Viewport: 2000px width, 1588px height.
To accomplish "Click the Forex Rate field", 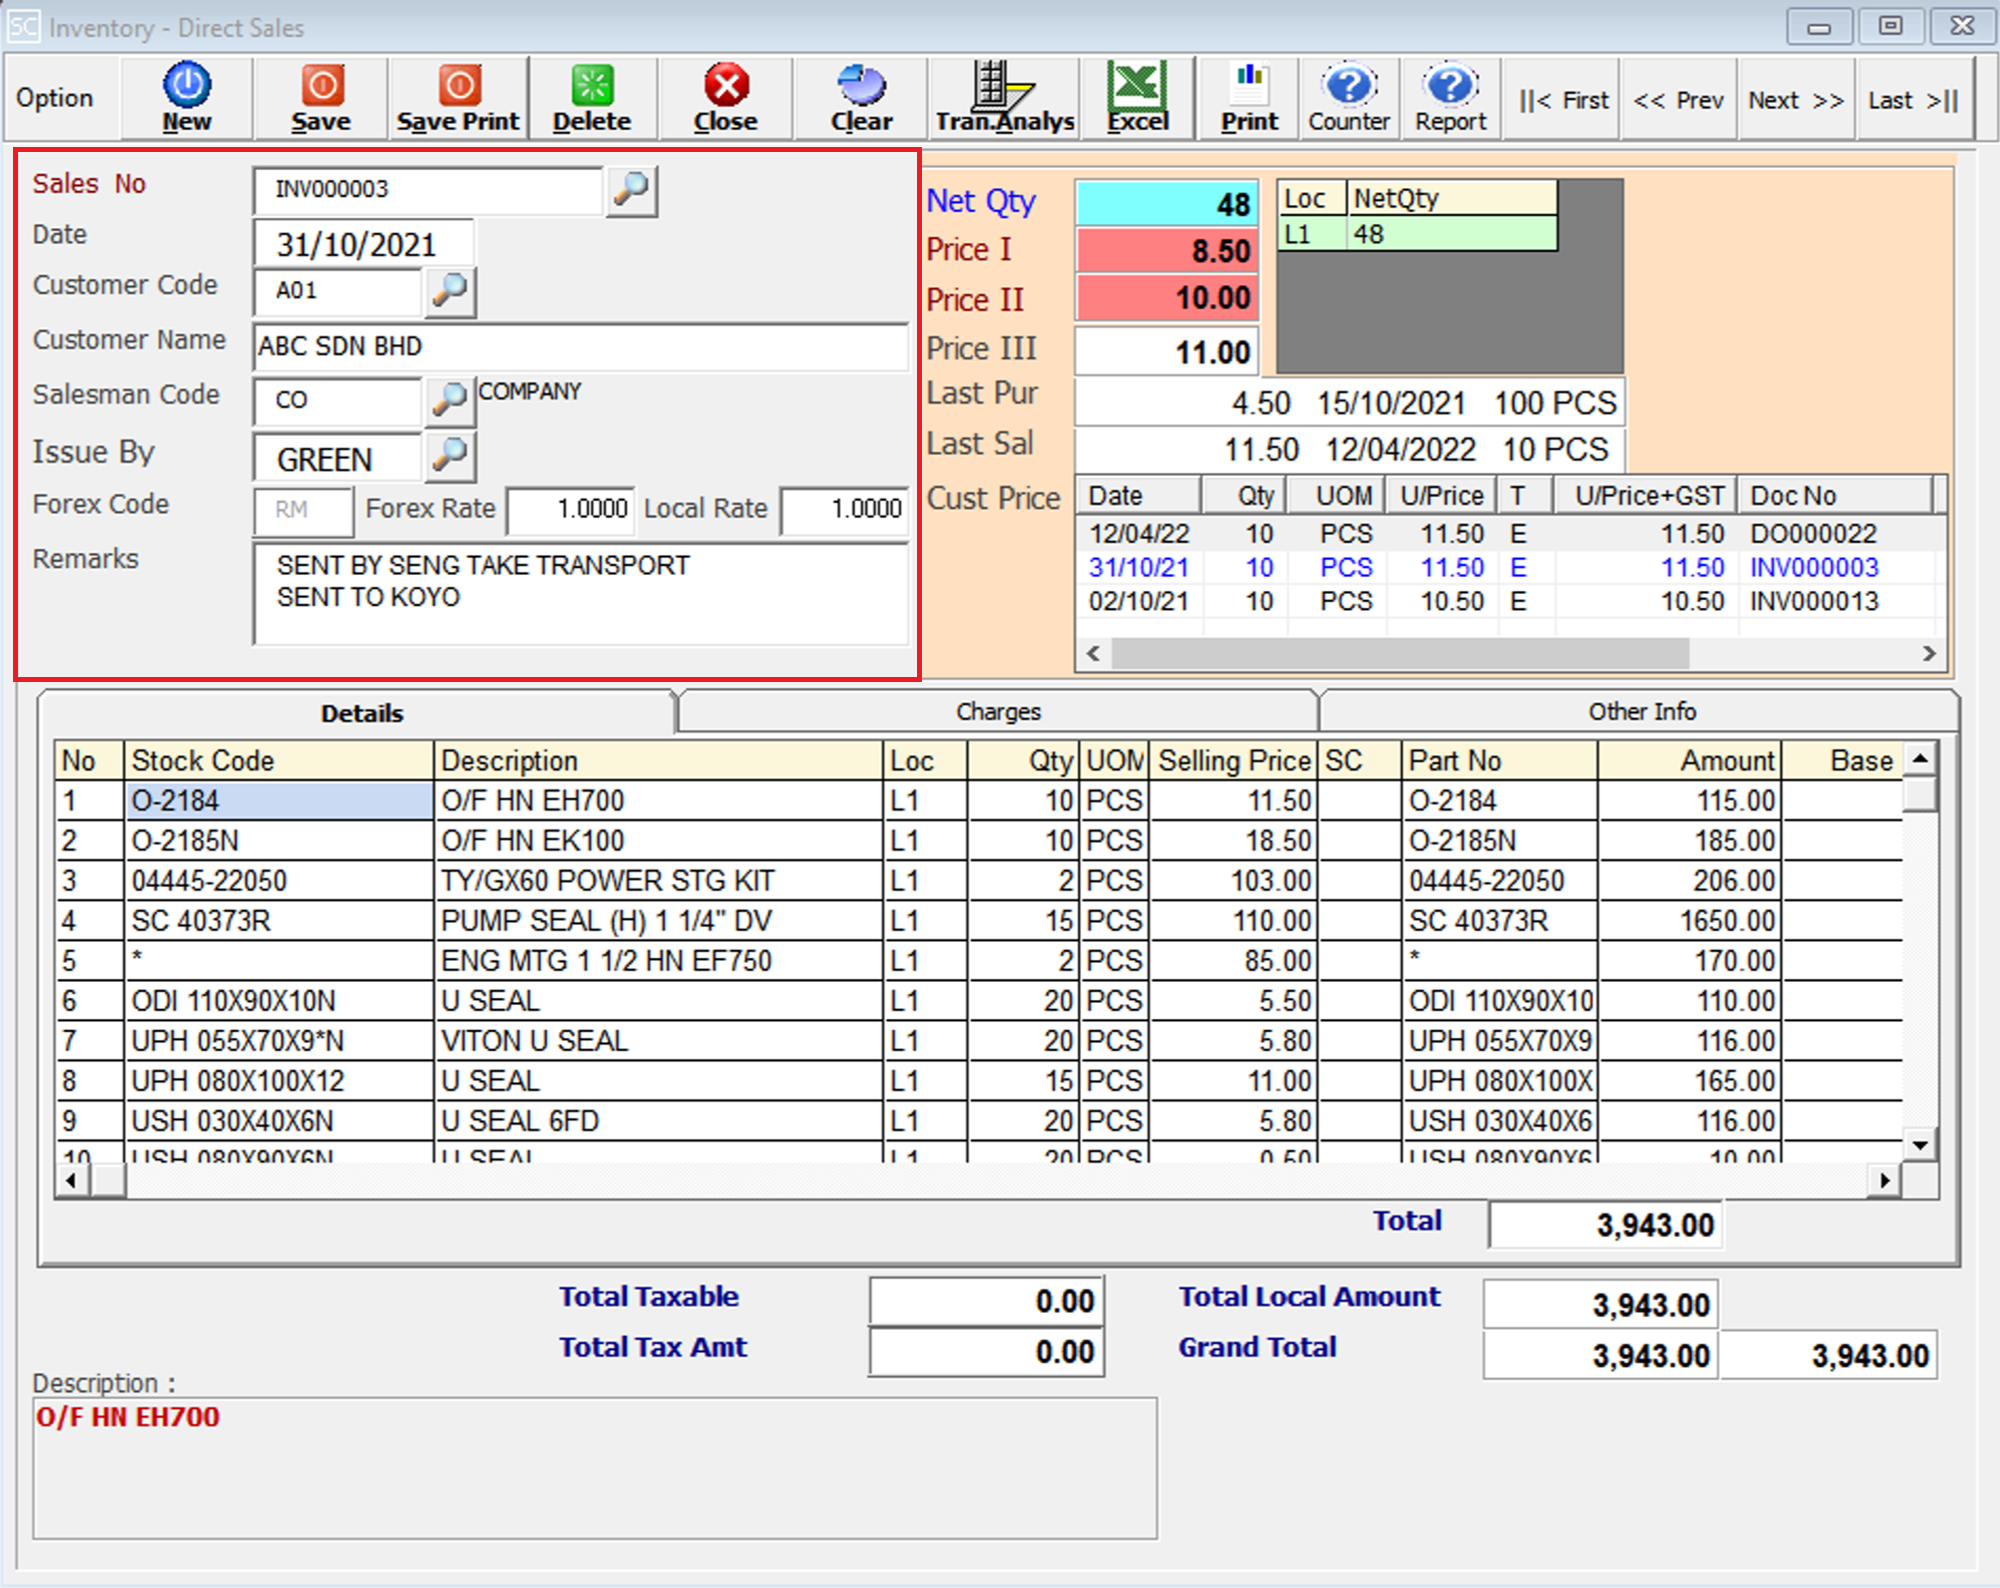I will coord(571,509).
